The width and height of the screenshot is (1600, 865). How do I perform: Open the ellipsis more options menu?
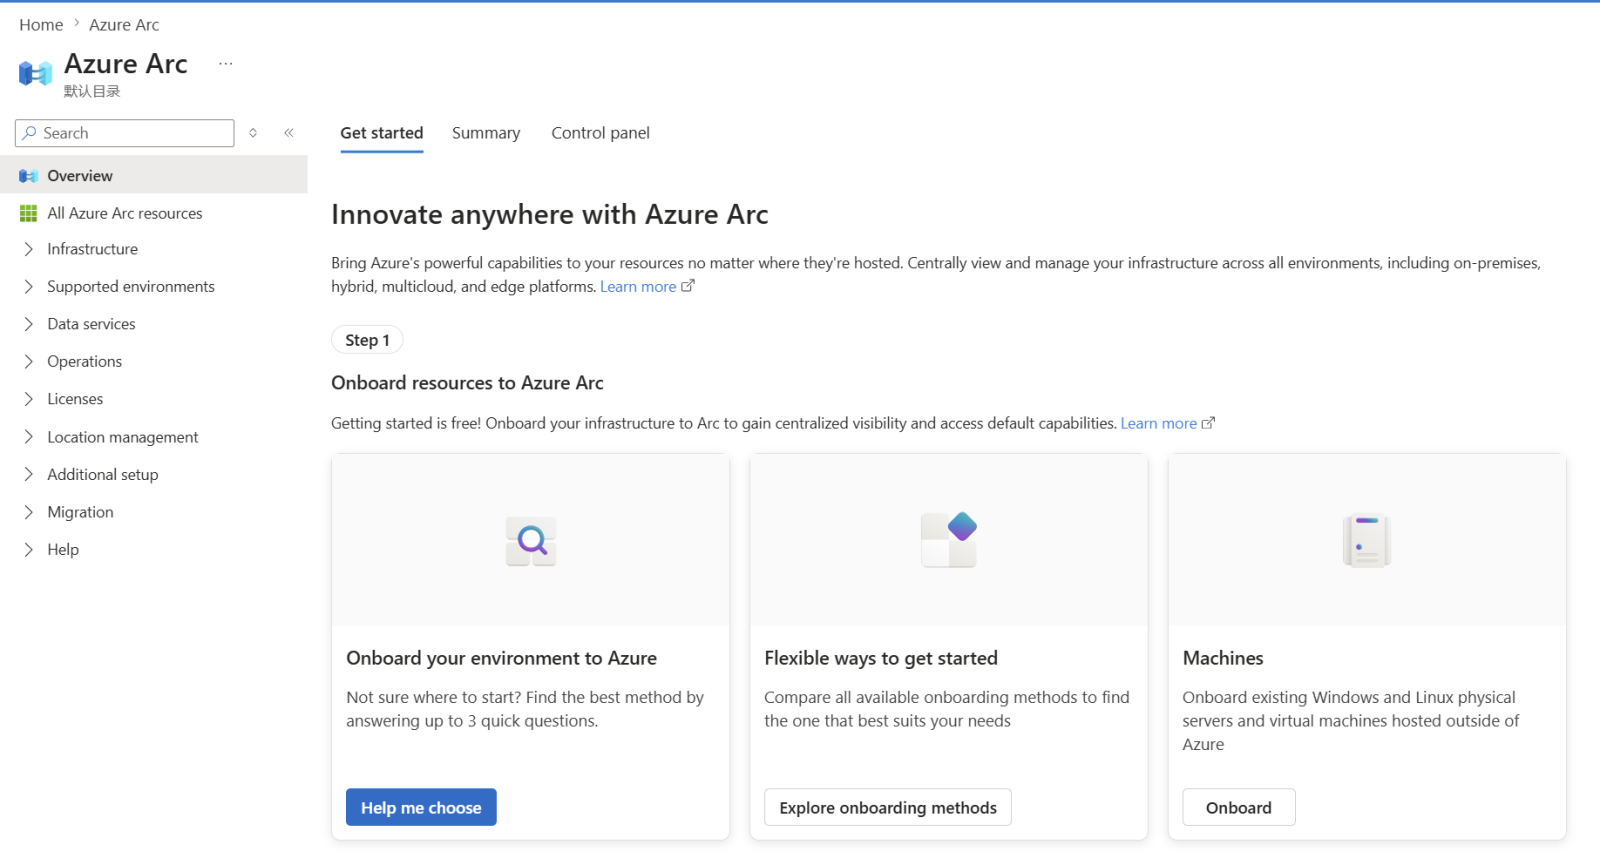[226, 63]
